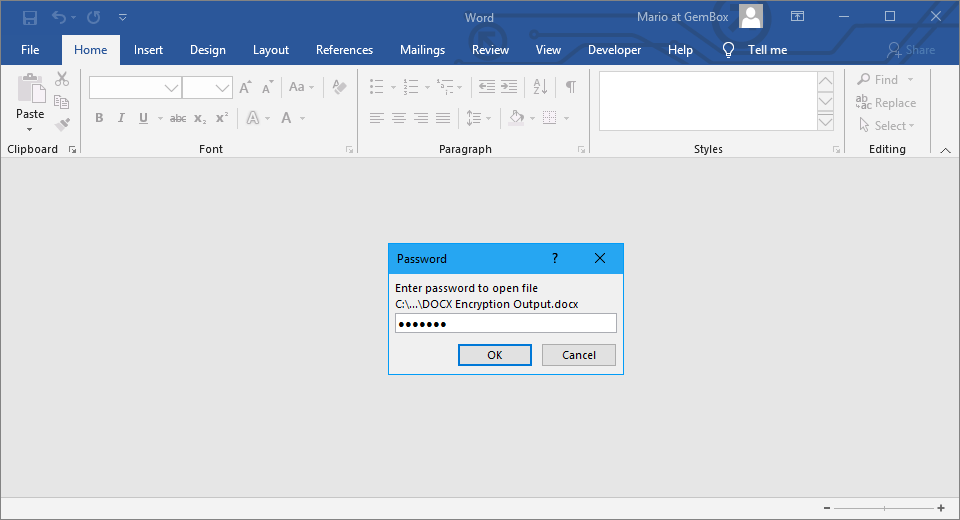Screen dimensions: 960x520
Task: Click the Increase Indent icon
Action: 509,87
